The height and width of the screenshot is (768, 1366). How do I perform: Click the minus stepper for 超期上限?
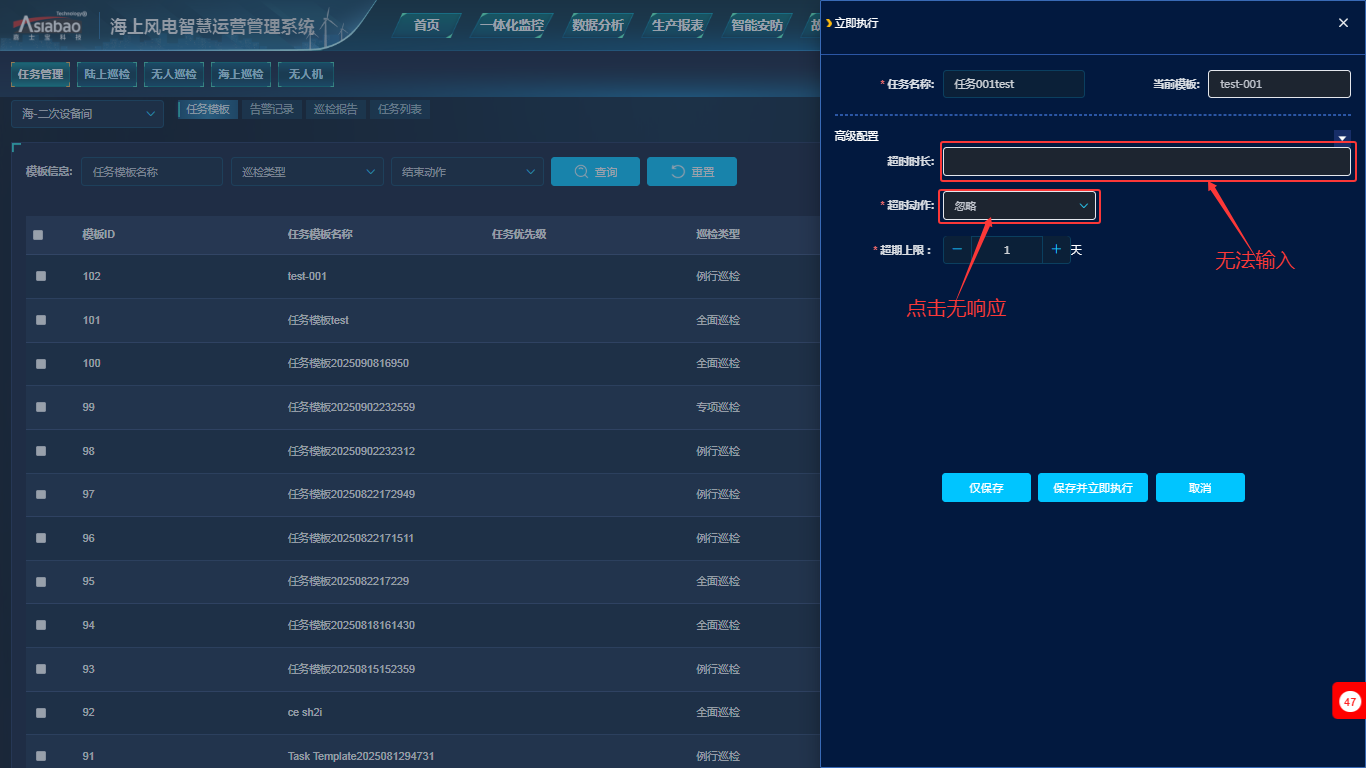pos(957,250)
